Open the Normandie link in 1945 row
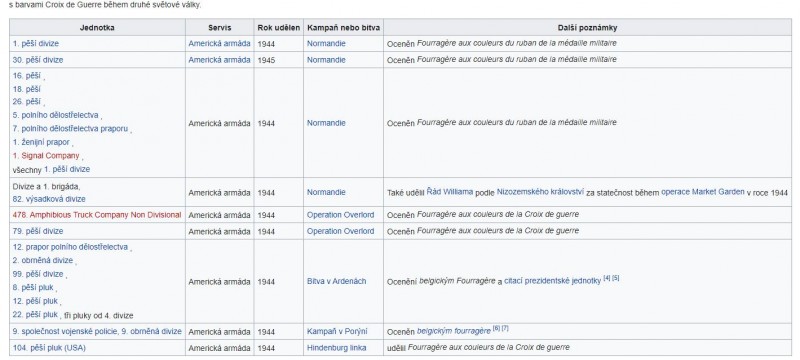This screenshot has width=800, height=360. pos(326,60)
